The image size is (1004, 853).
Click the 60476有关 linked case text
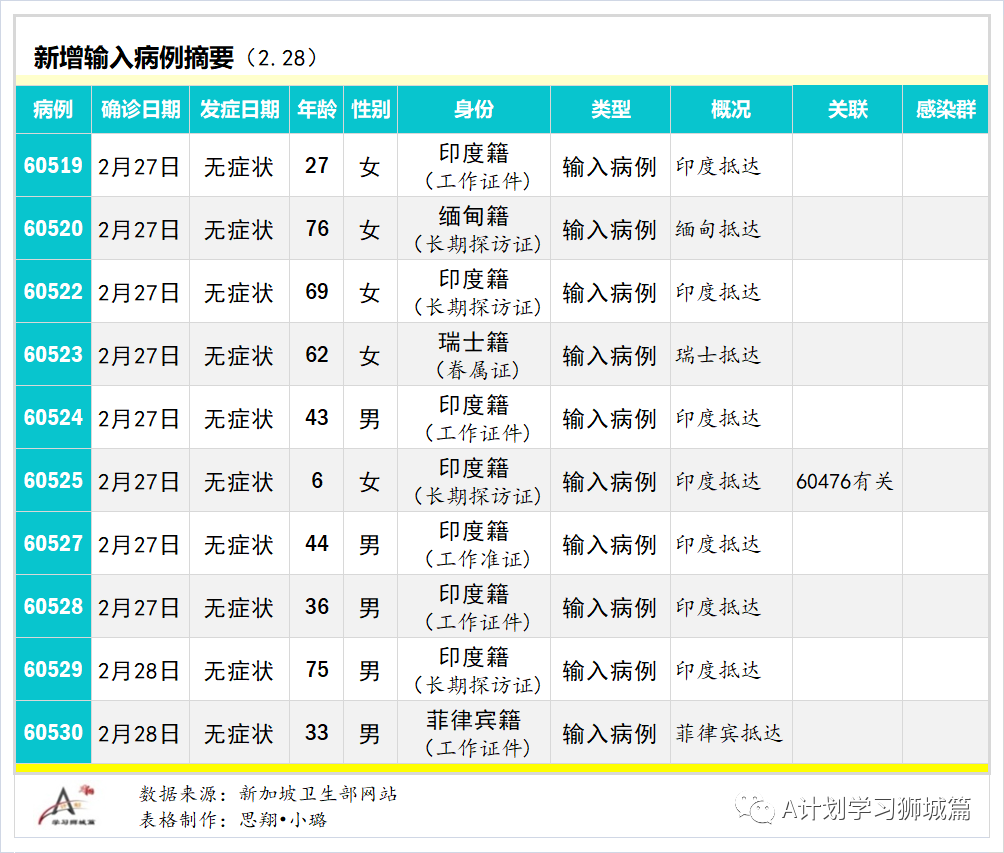(x=844, y=482)
